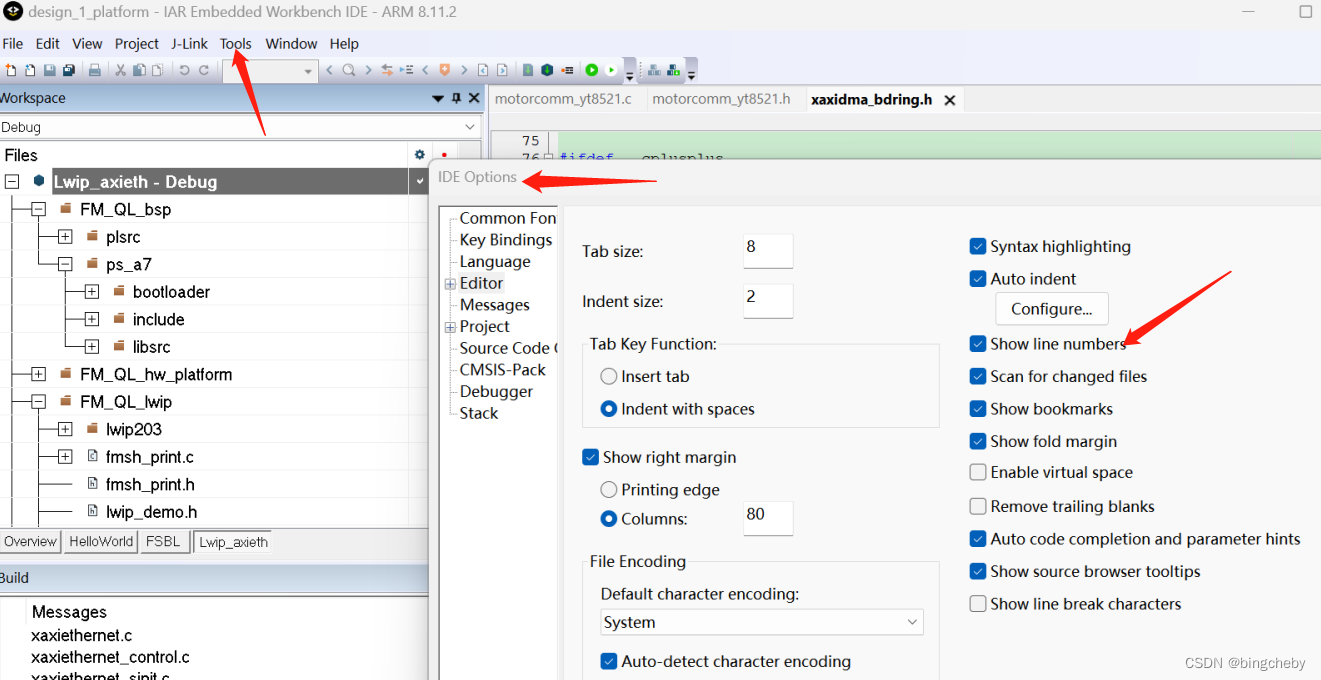Click the Debug without Downloading icon
1321x680 pixels.
[611, 70]
